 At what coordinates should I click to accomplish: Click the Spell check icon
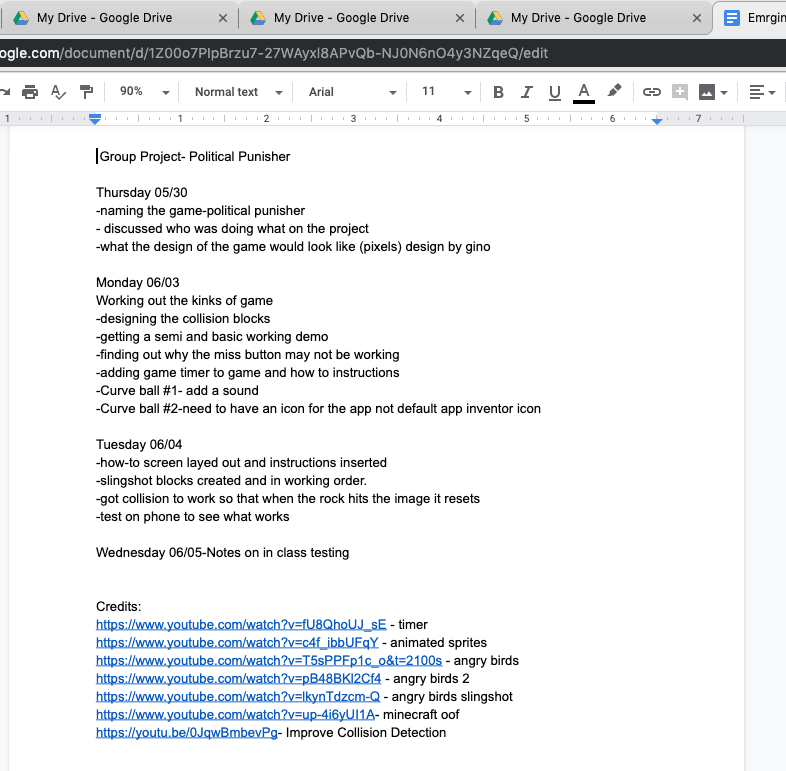58,92
